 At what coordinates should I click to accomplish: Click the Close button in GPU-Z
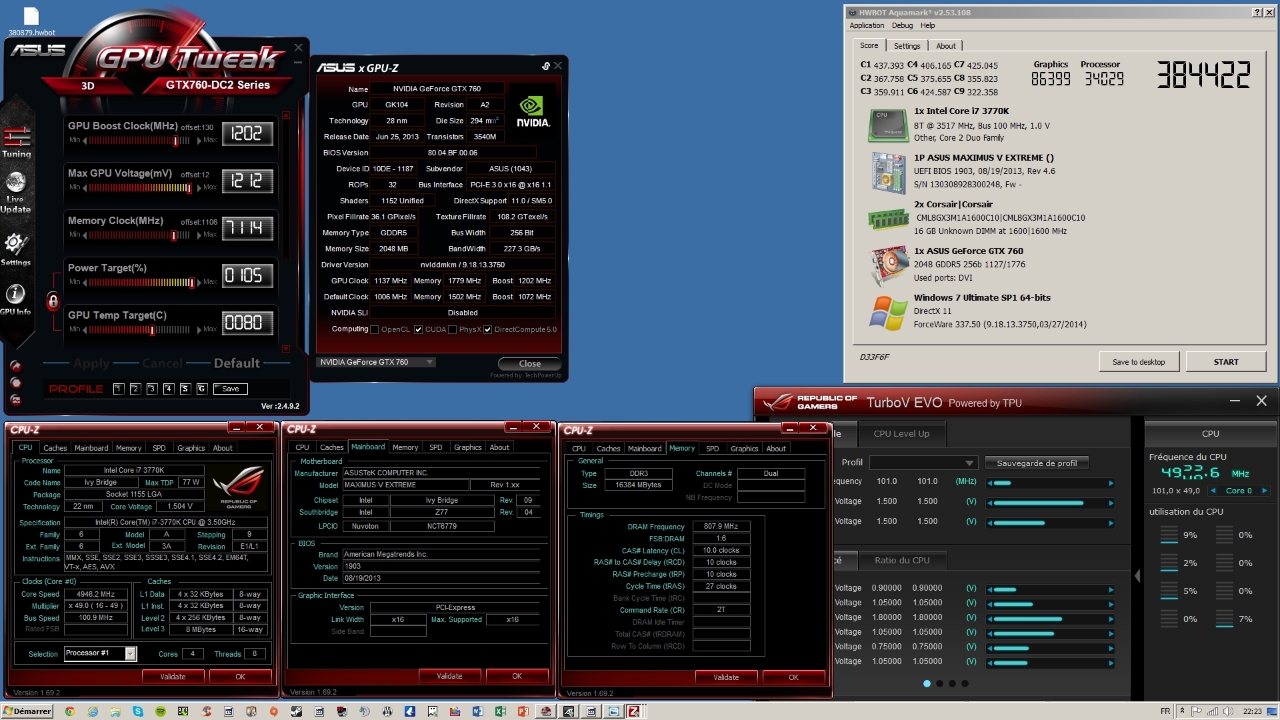tap(530, 363)
